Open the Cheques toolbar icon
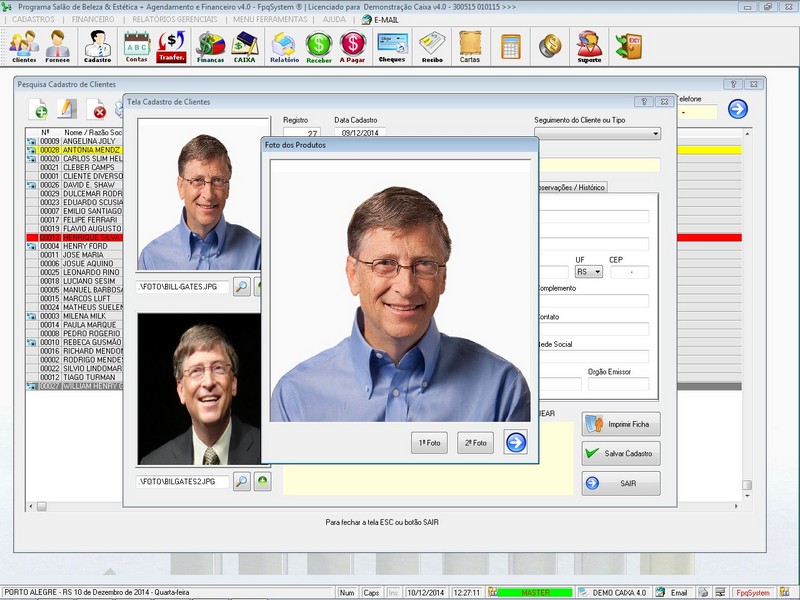This screenshot has height=600, width=800. pos(392,46)
